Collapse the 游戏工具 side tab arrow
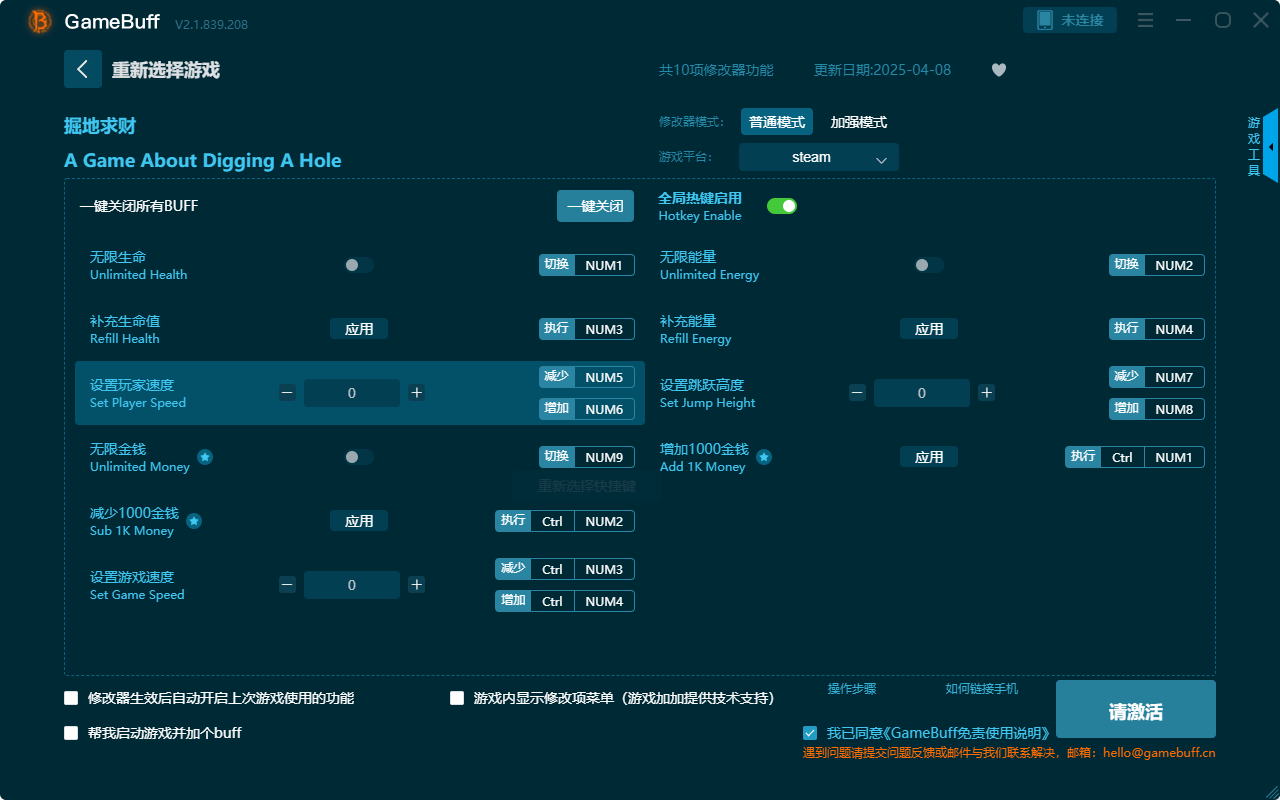Viewport: 1280px width, 800px height. click(x=1271, y=147)
